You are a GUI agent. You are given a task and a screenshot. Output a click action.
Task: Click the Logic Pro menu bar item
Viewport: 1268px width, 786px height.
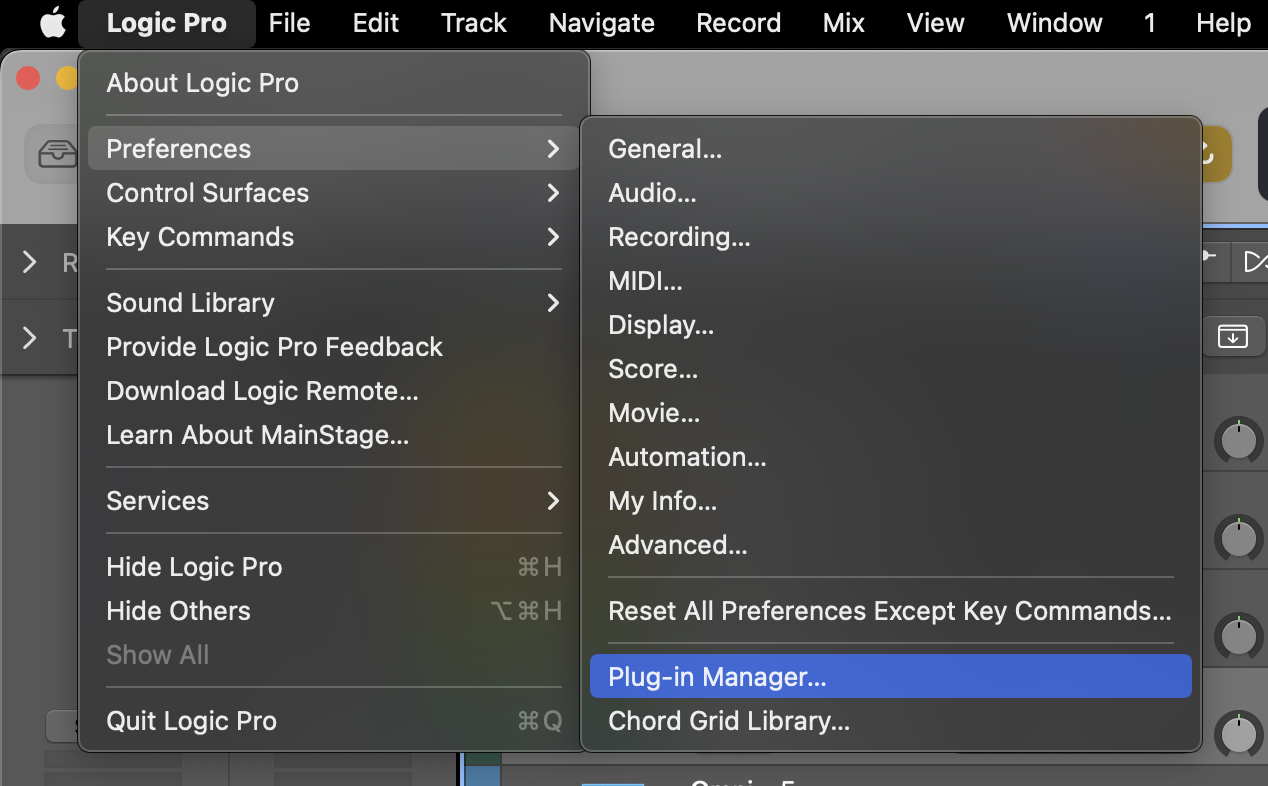[x=166, y=23]
